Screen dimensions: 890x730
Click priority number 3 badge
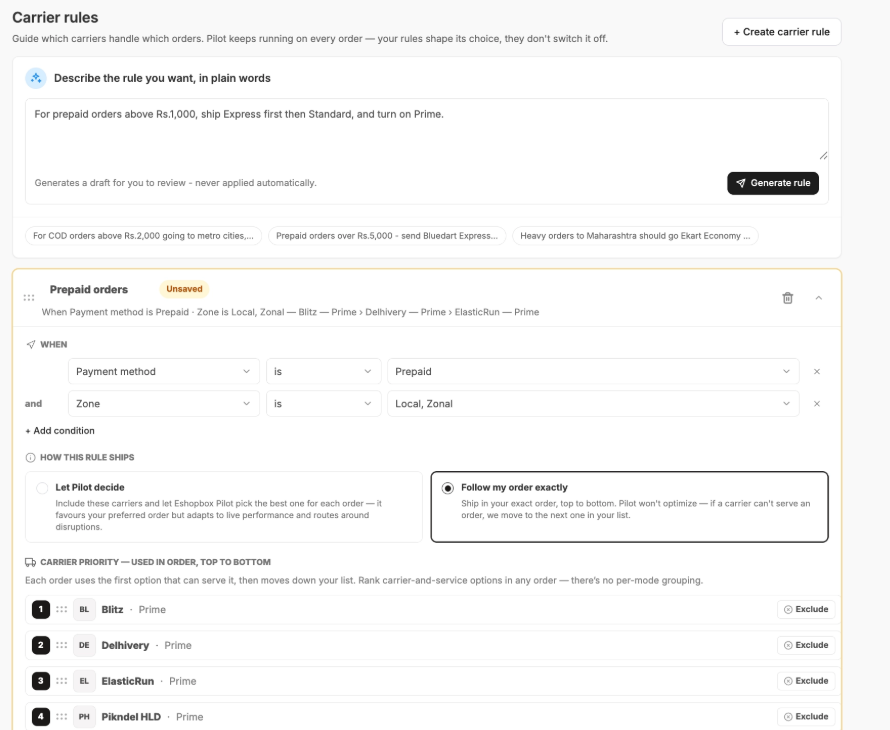(41, 681)
